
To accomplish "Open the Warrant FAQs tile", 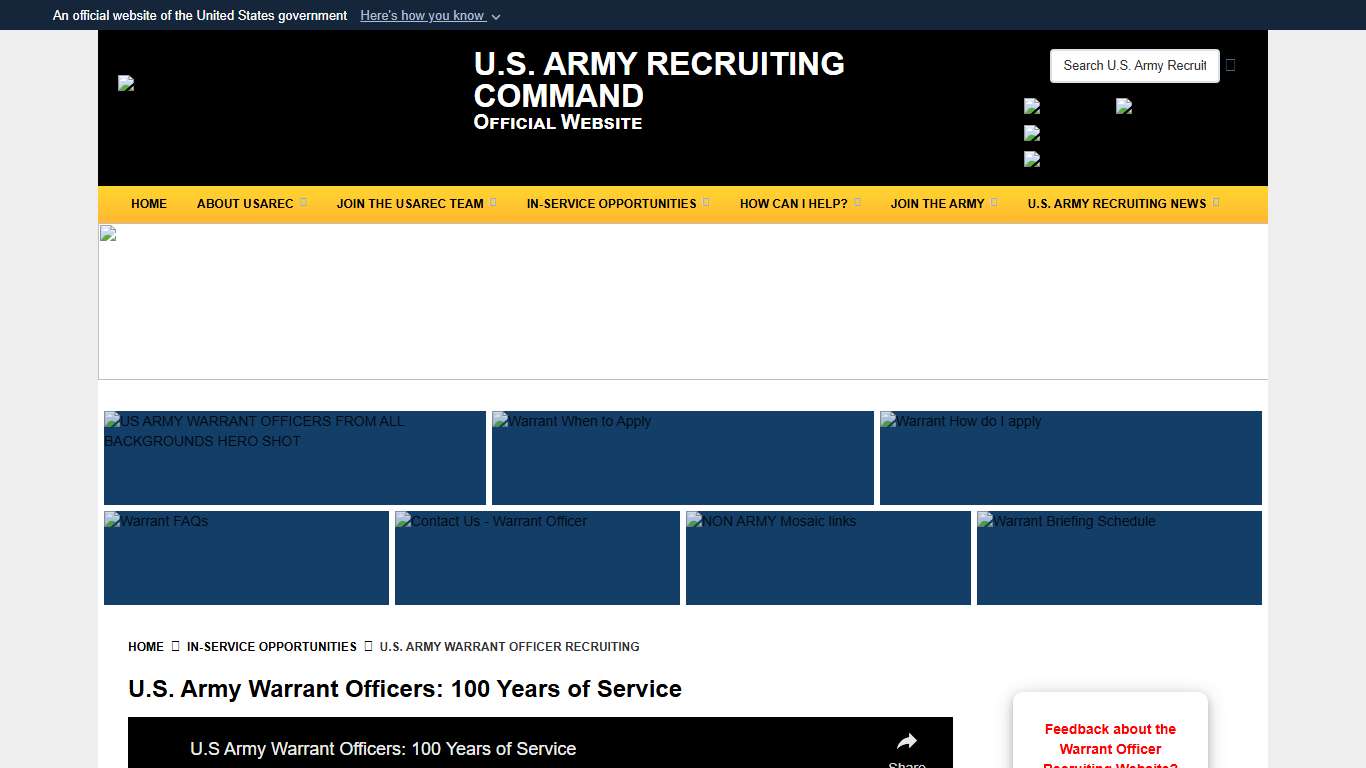I will coord(246,557).
